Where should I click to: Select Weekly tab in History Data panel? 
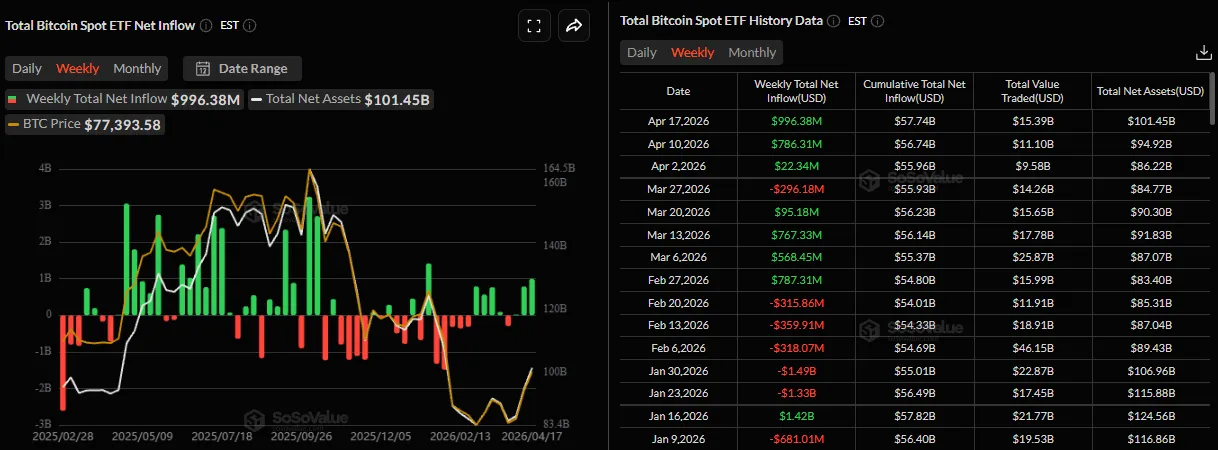tap(692, 53)
